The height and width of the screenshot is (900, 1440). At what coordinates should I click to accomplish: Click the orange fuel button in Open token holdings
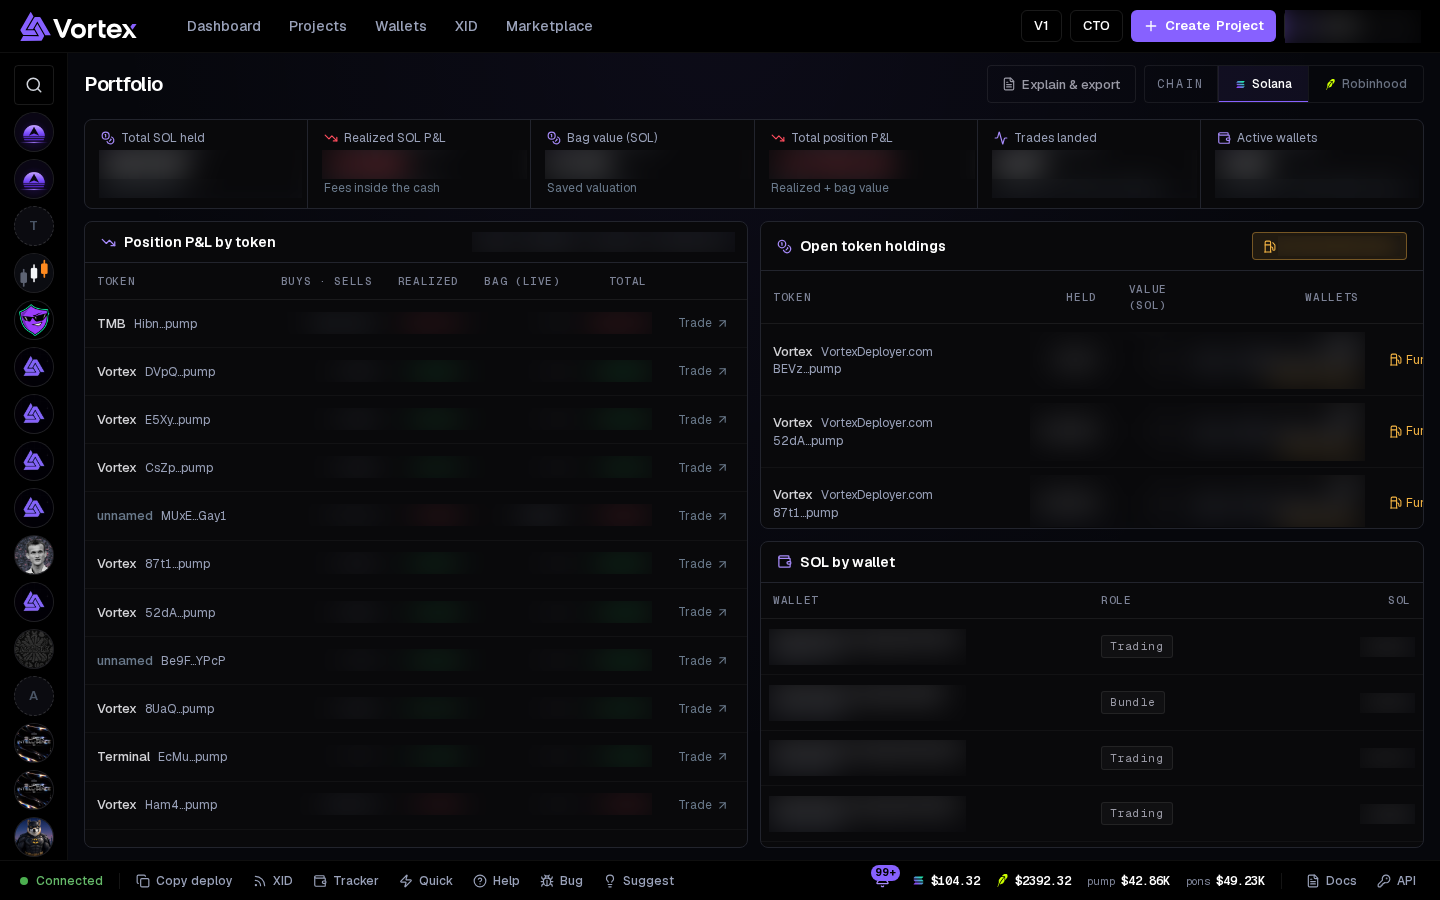point(1329,246)
